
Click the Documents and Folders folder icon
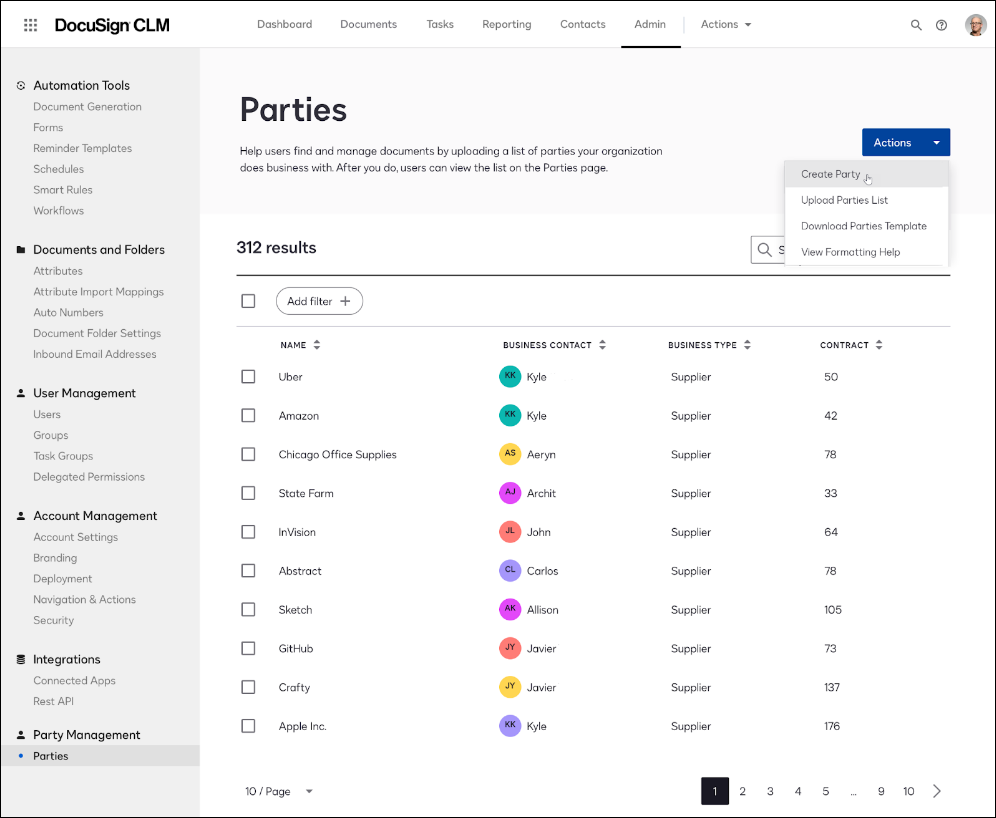[x=21, y=250]
